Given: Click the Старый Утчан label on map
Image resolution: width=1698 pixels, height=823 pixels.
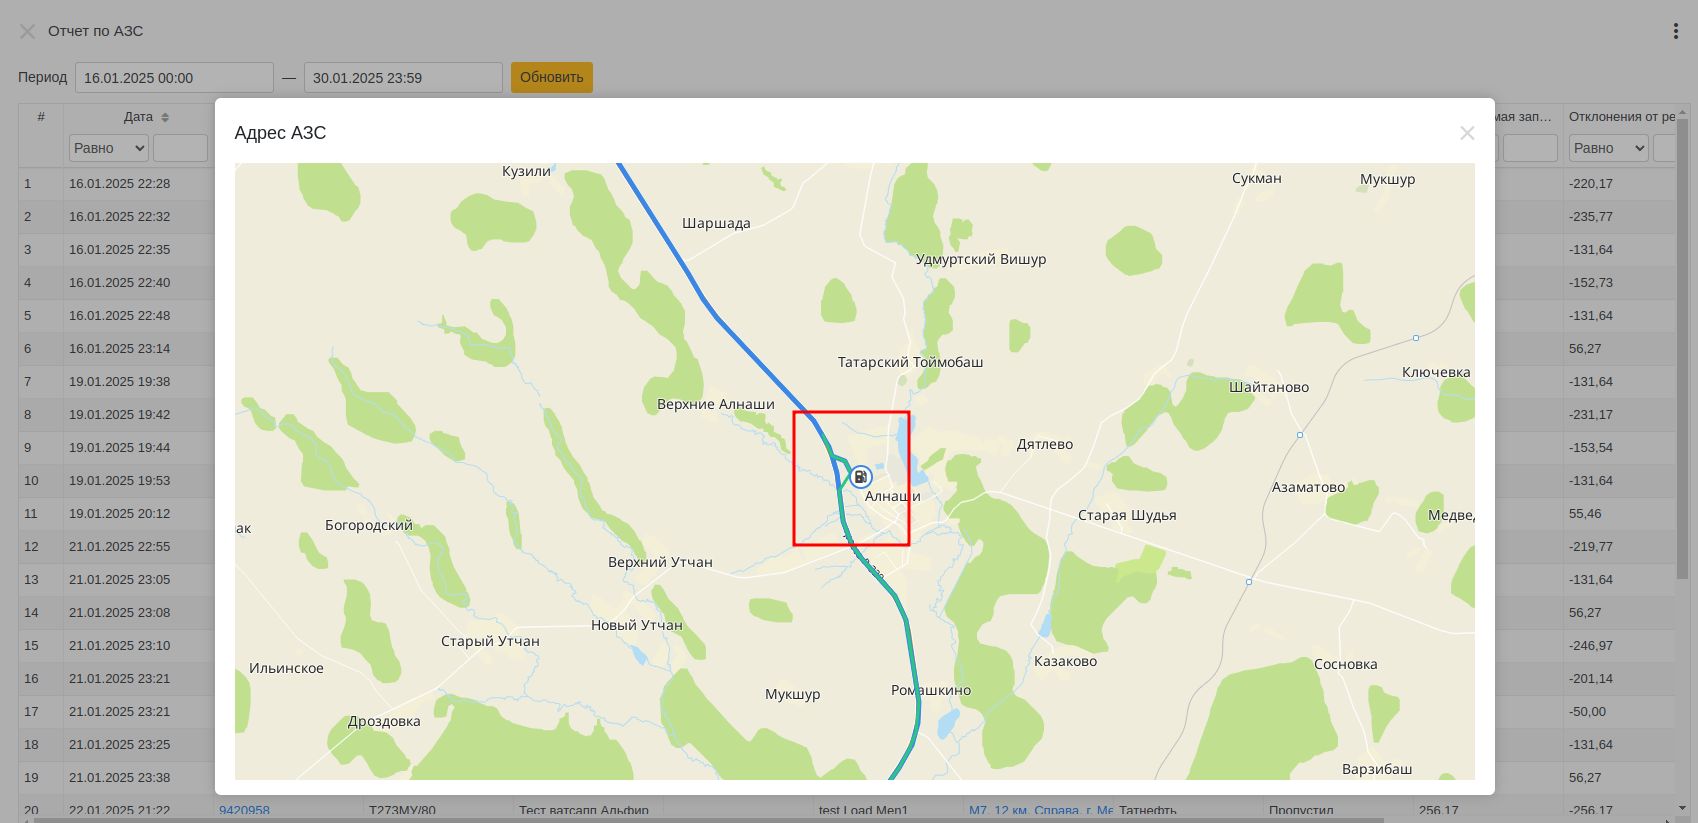Looking at the screenshot, I should (x=490, y=641).
